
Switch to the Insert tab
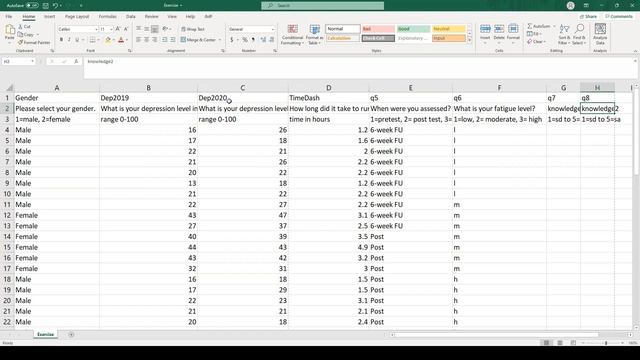pyautogui.click(x=49, y=17)
